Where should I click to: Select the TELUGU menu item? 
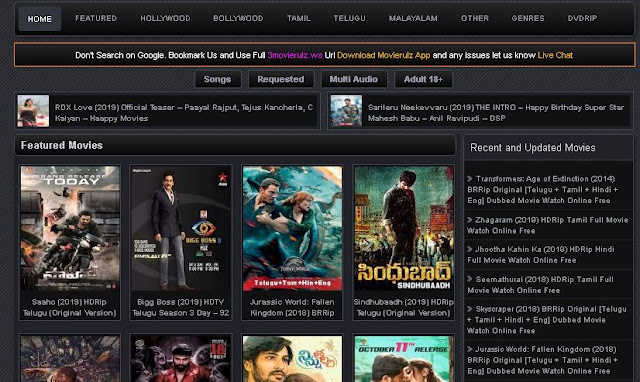click(349, 18)
